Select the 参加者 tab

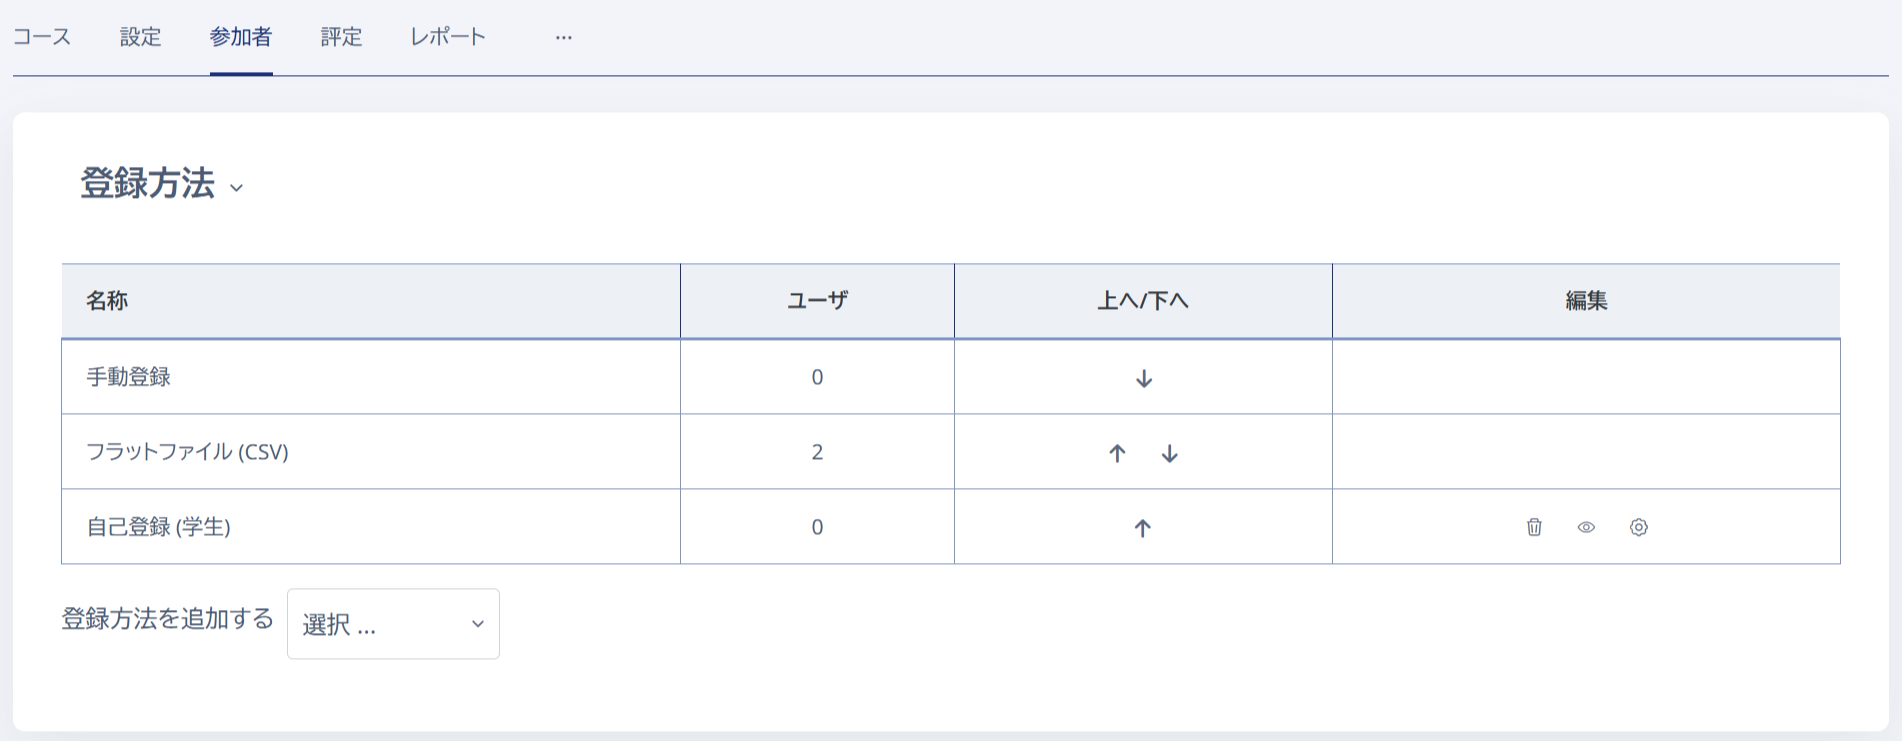(240, 37)
